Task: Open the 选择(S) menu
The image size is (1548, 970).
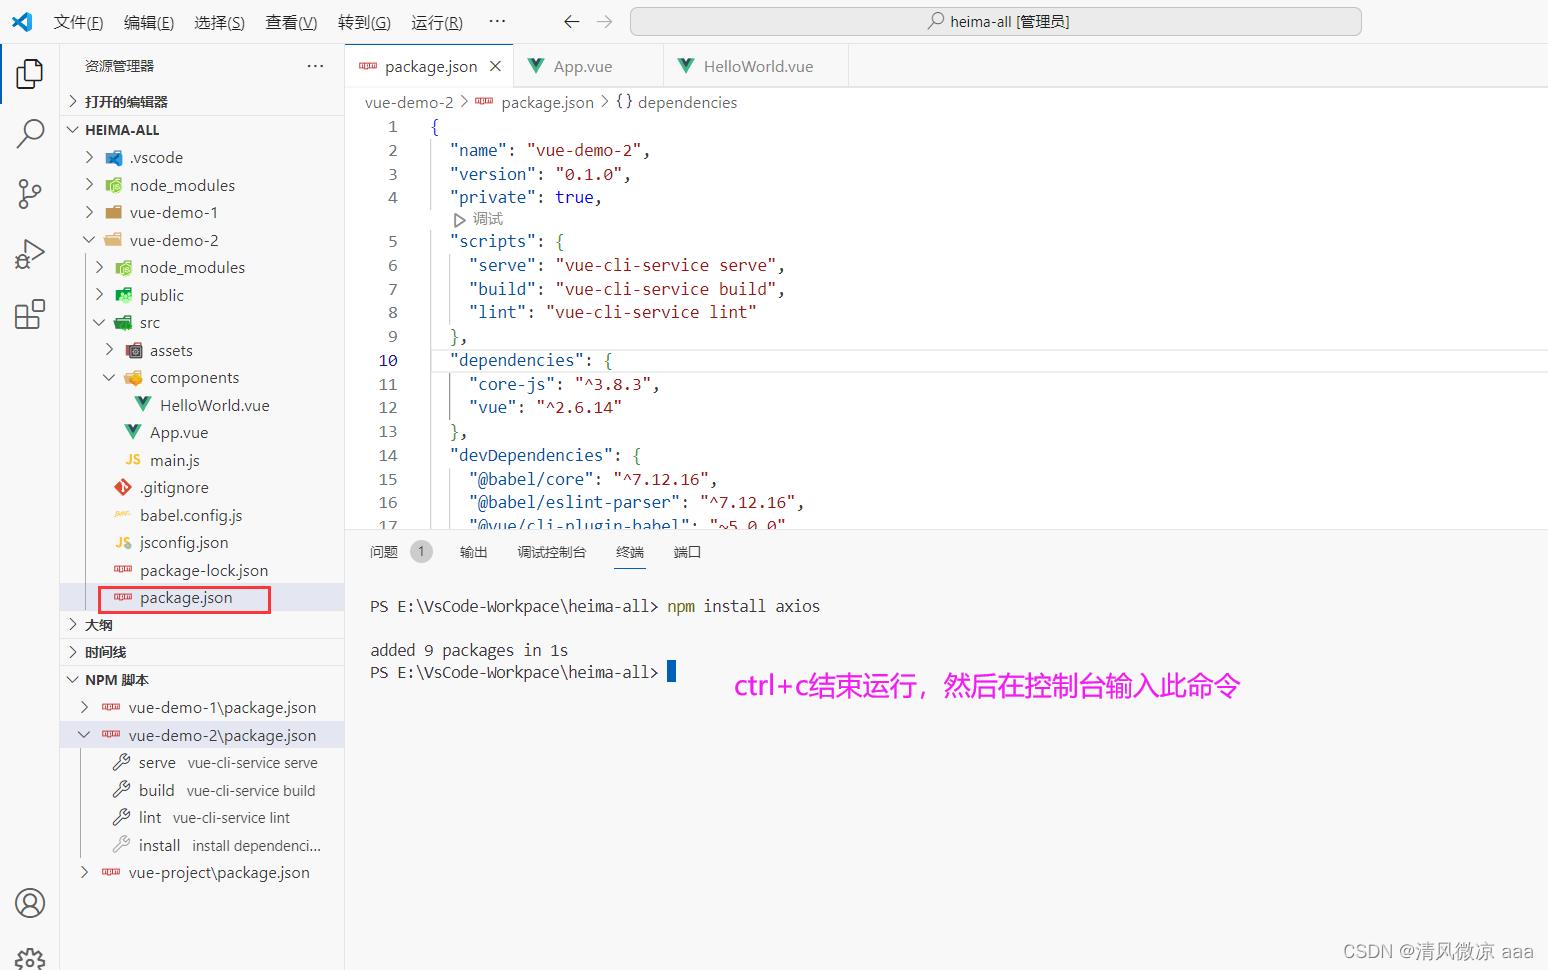Action: coord(220,22)
